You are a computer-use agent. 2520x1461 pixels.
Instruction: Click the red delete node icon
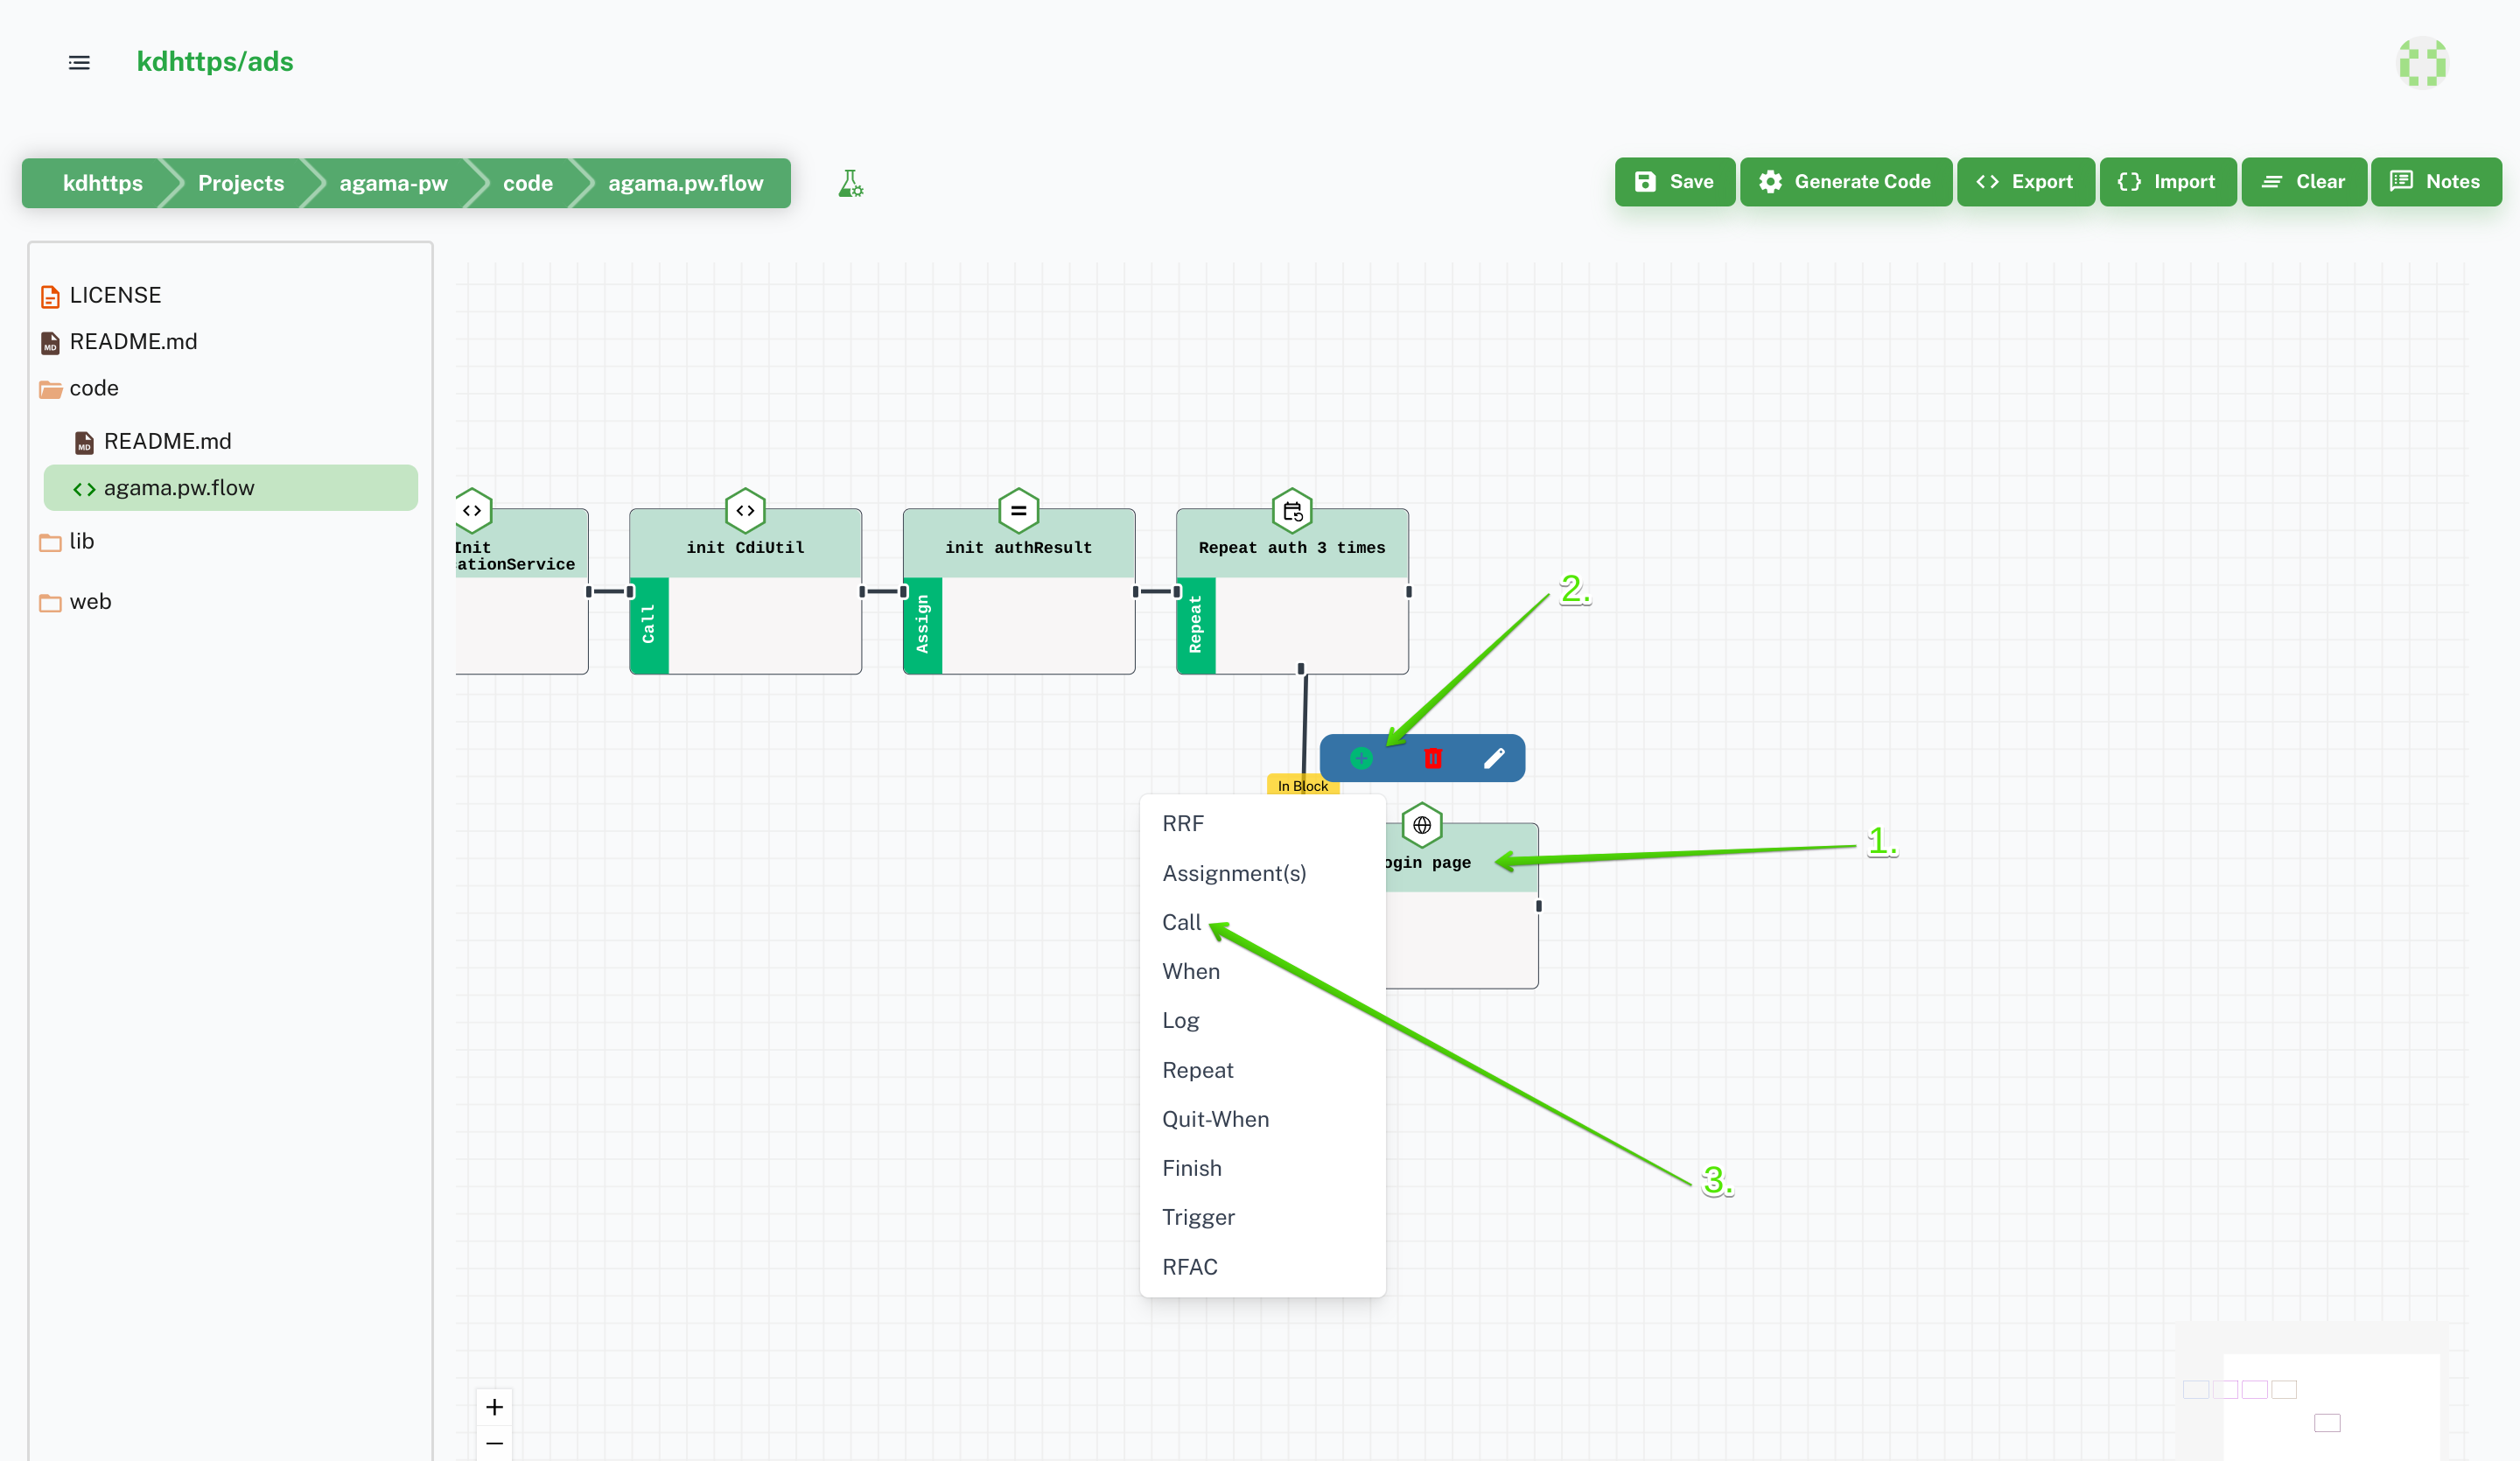[1433, 758]
